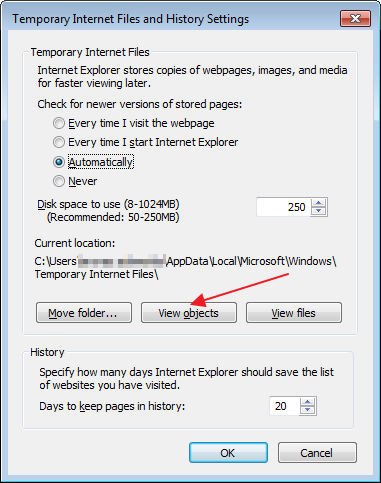Click the disk space value field showing 250
The image size is (381, 483).
pos(283,207)
